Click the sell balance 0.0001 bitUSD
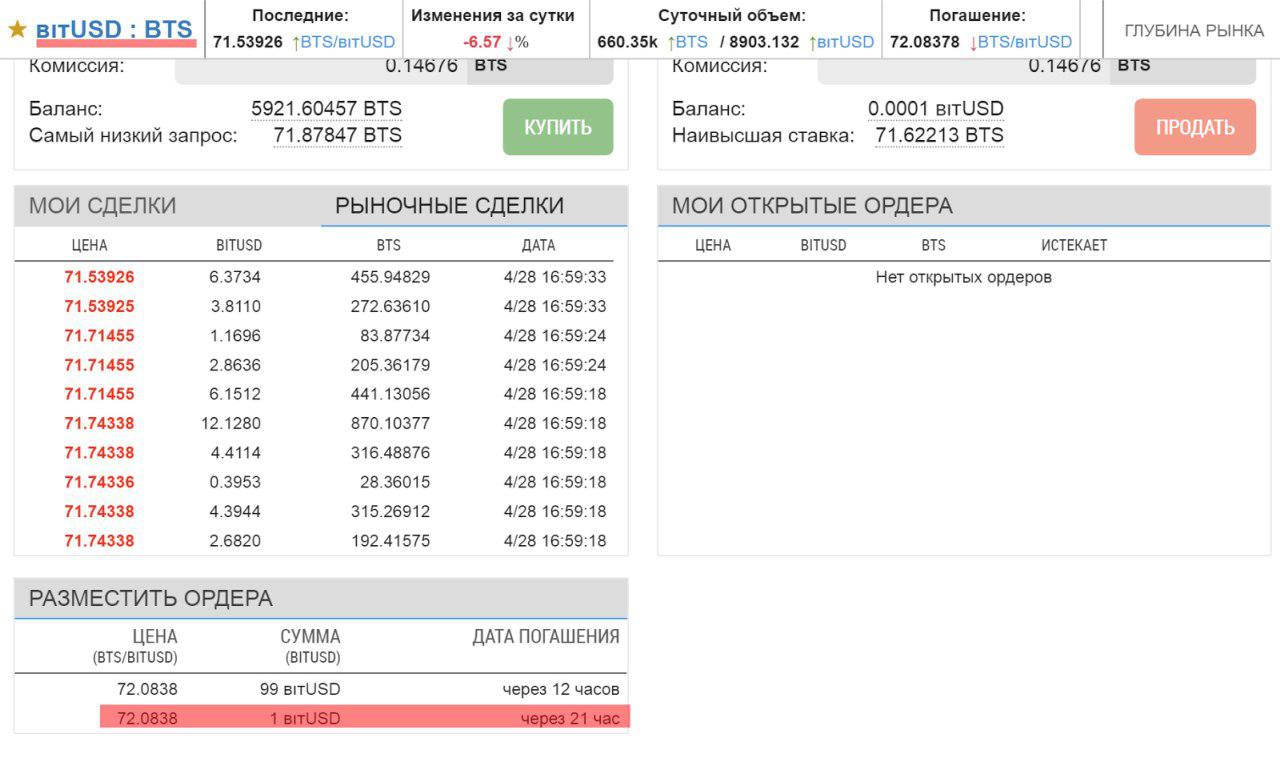 point(936,109)
